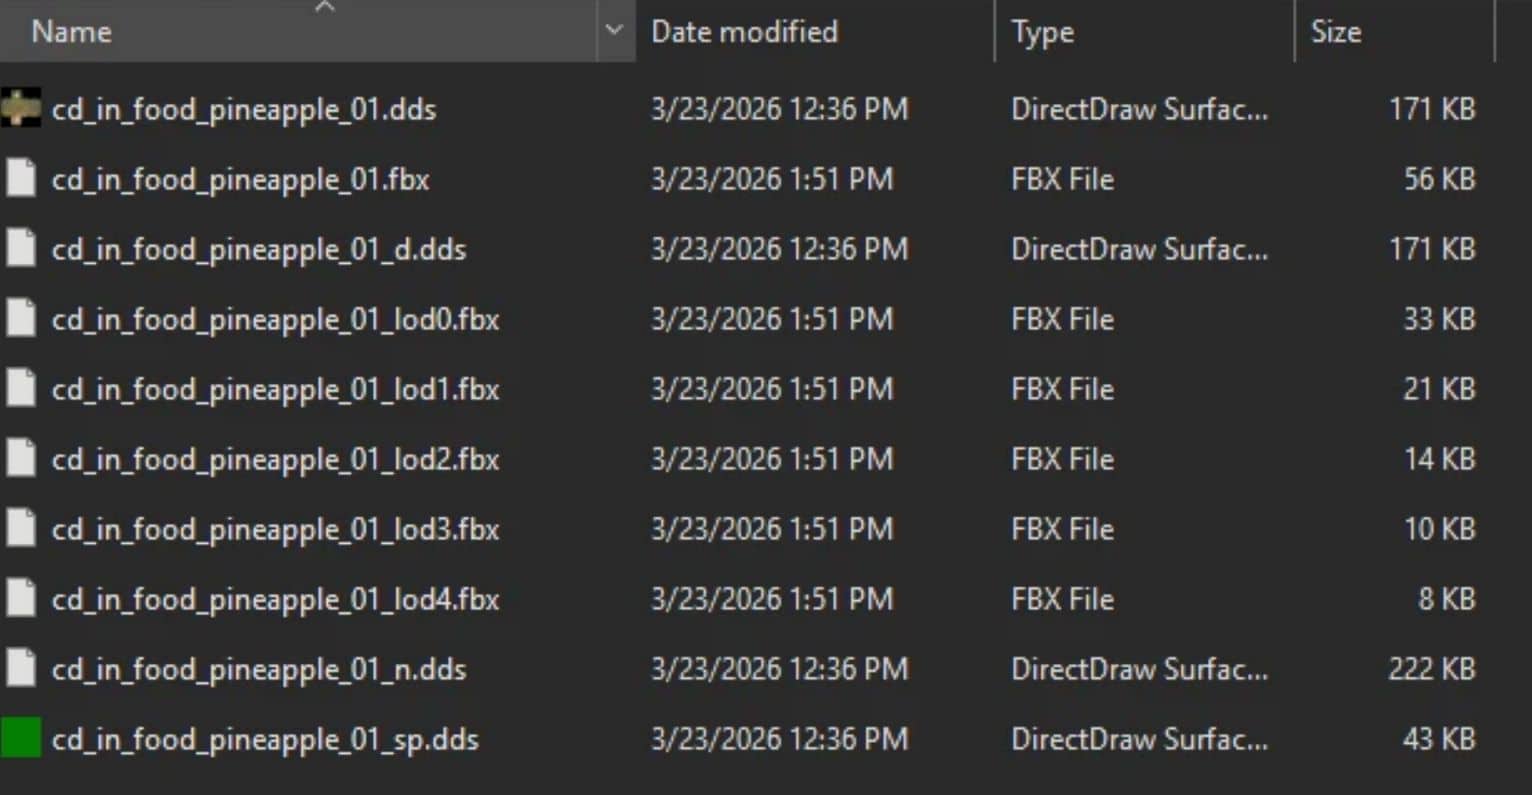Sort files by Date modified header
Screen dimensions: 1532x795
[x=744, y=32]
